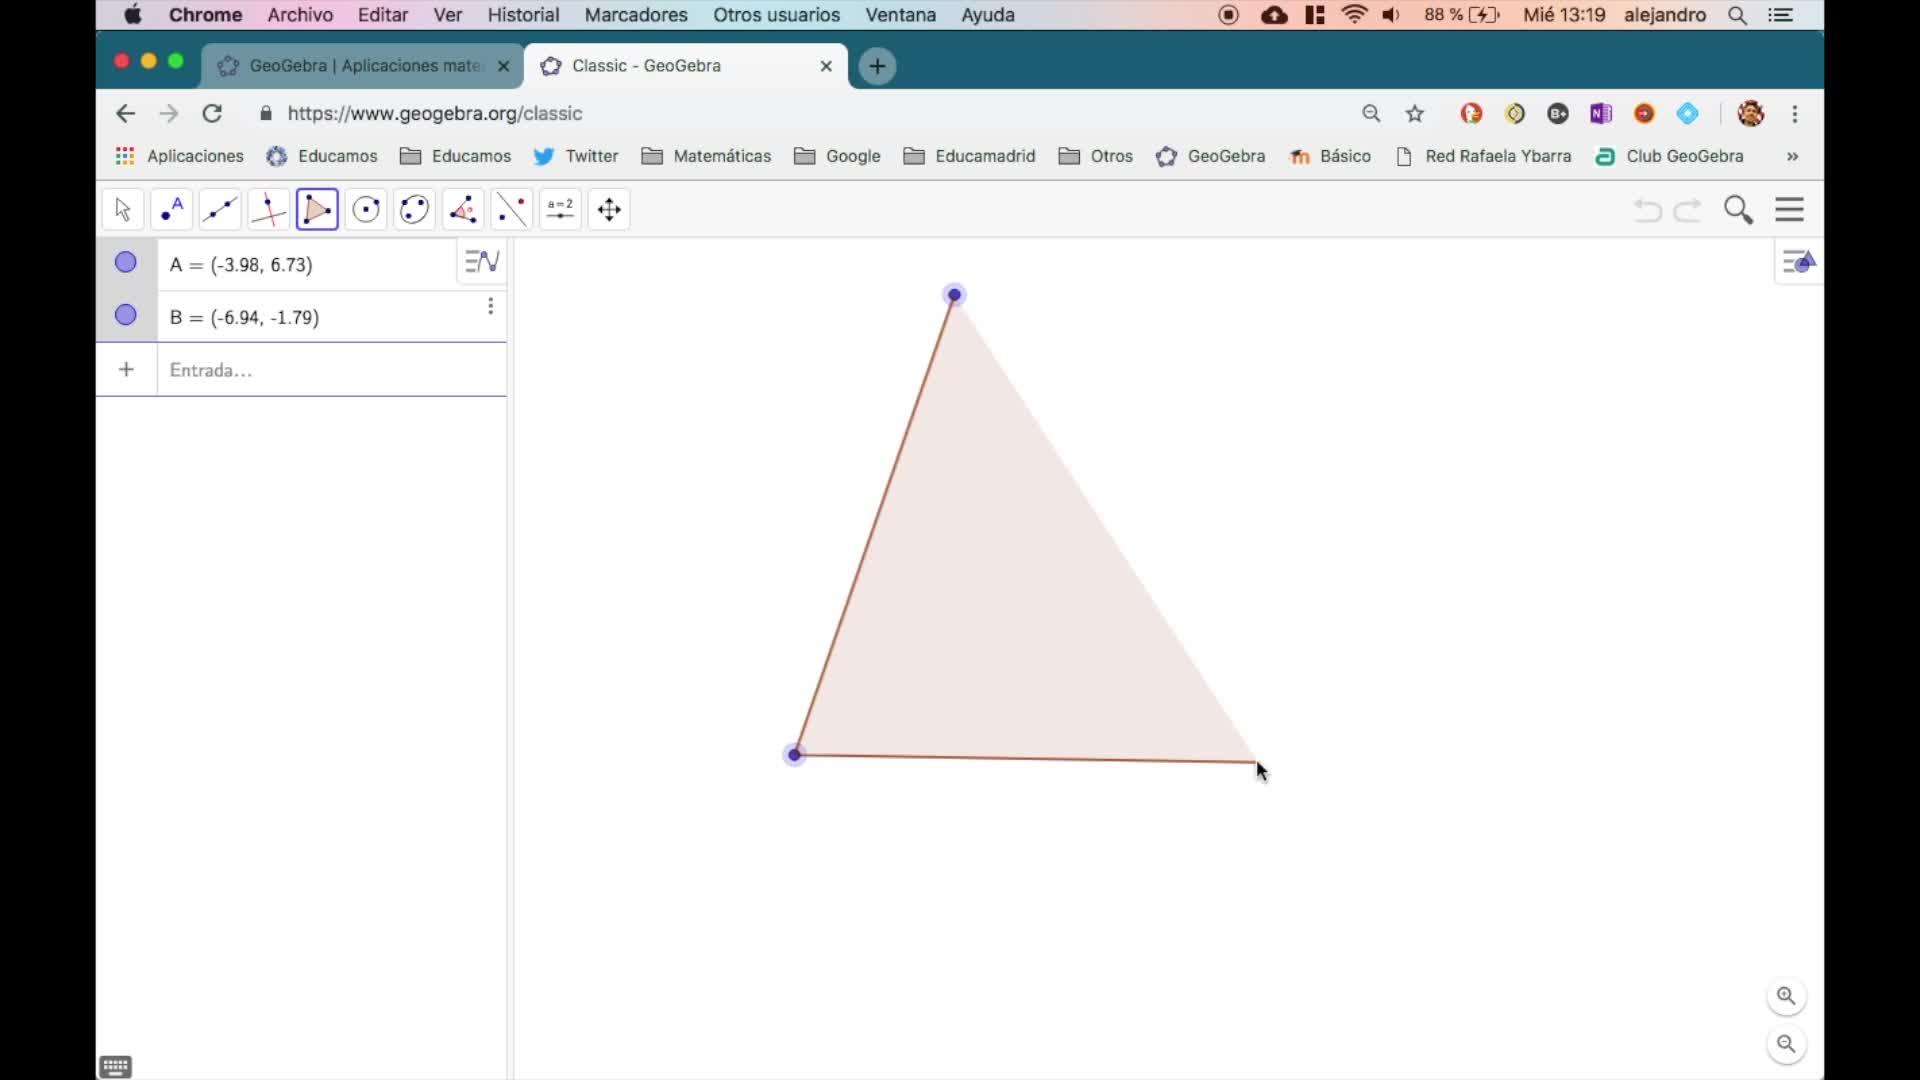Open the three-dot options for point B

pos(490,306)
